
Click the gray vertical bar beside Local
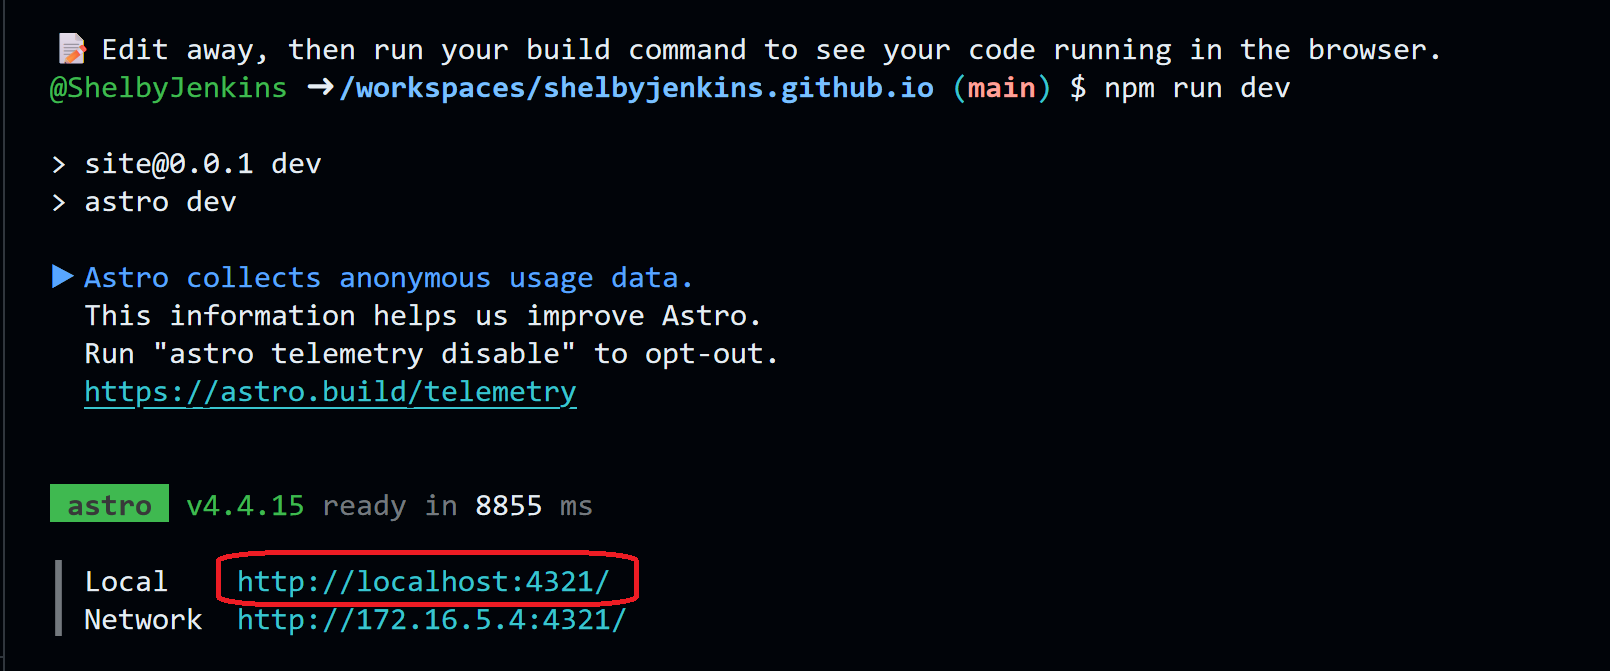click(59, 598)
